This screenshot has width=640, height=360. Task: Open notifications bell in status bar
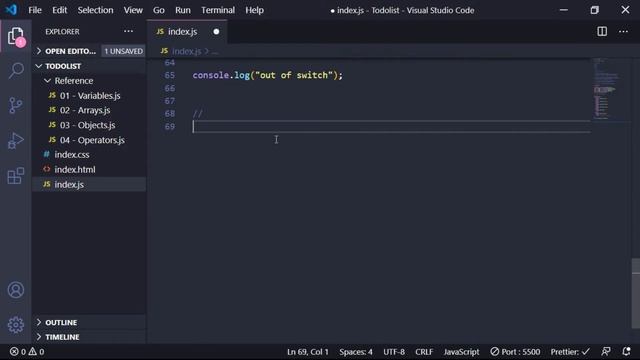point(627,351)
